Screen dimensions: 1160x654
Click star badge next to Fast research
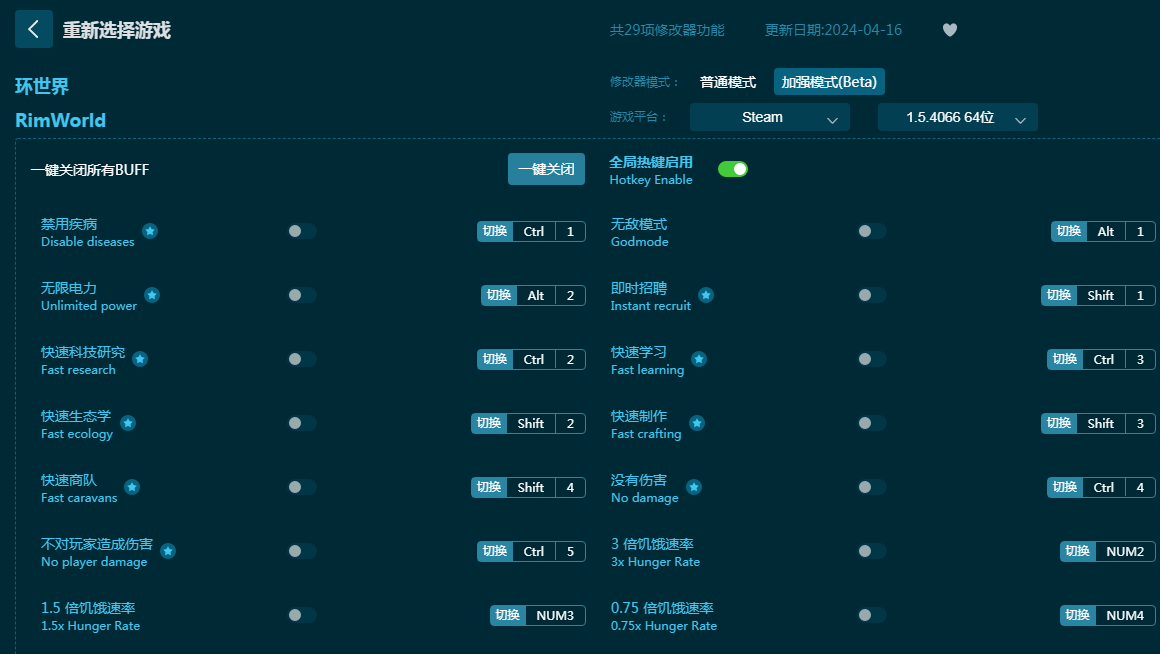click(140, 360)
